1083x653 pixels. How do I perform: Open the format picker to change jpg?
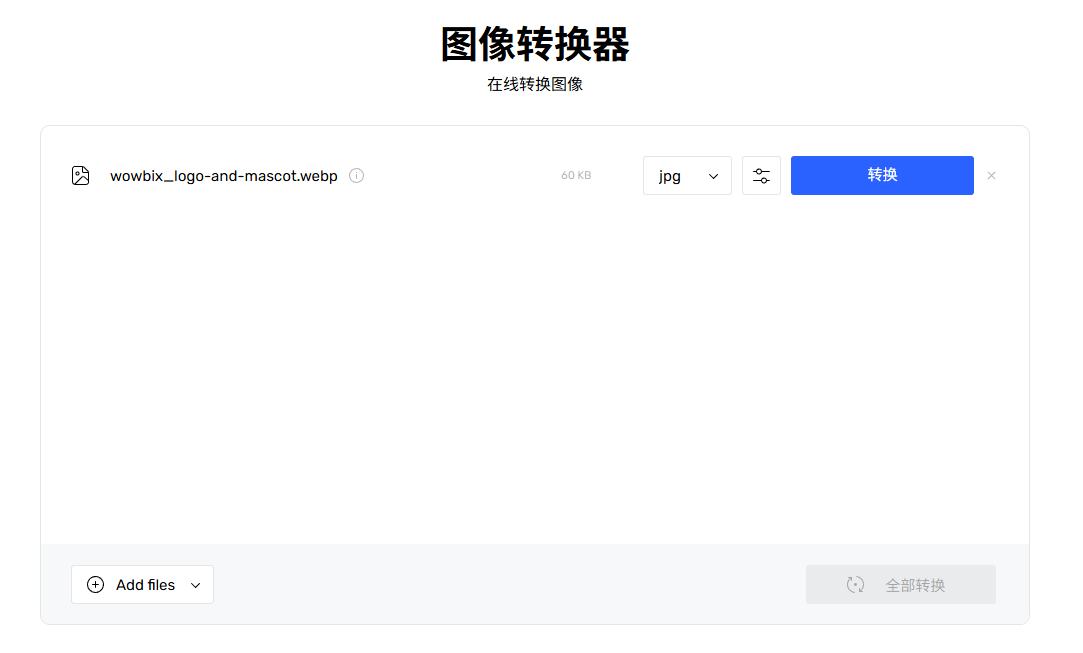(687, 175)
